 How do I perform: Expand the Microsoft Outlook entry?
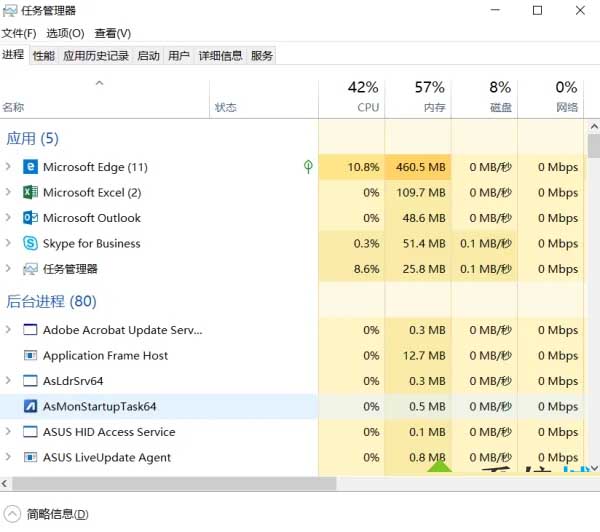click(8, 217)
